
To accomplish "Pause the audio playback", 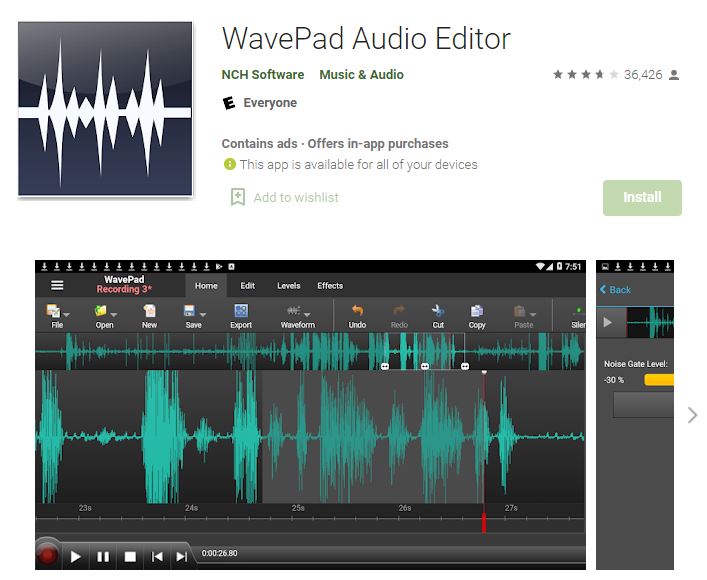I will click(x=103, y=557).
